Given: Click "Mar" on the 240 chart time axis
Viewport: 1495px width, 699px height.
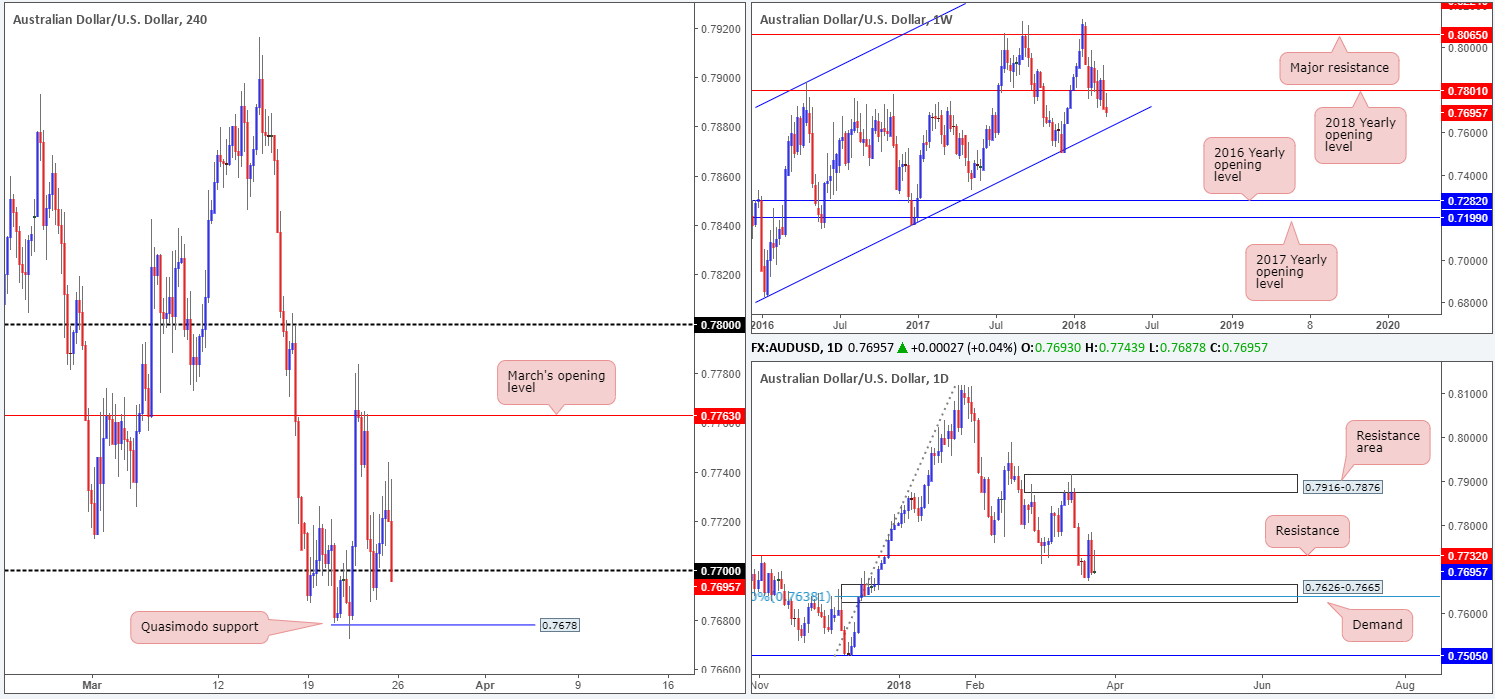Looking at the screenshot, I should [92, 685].
